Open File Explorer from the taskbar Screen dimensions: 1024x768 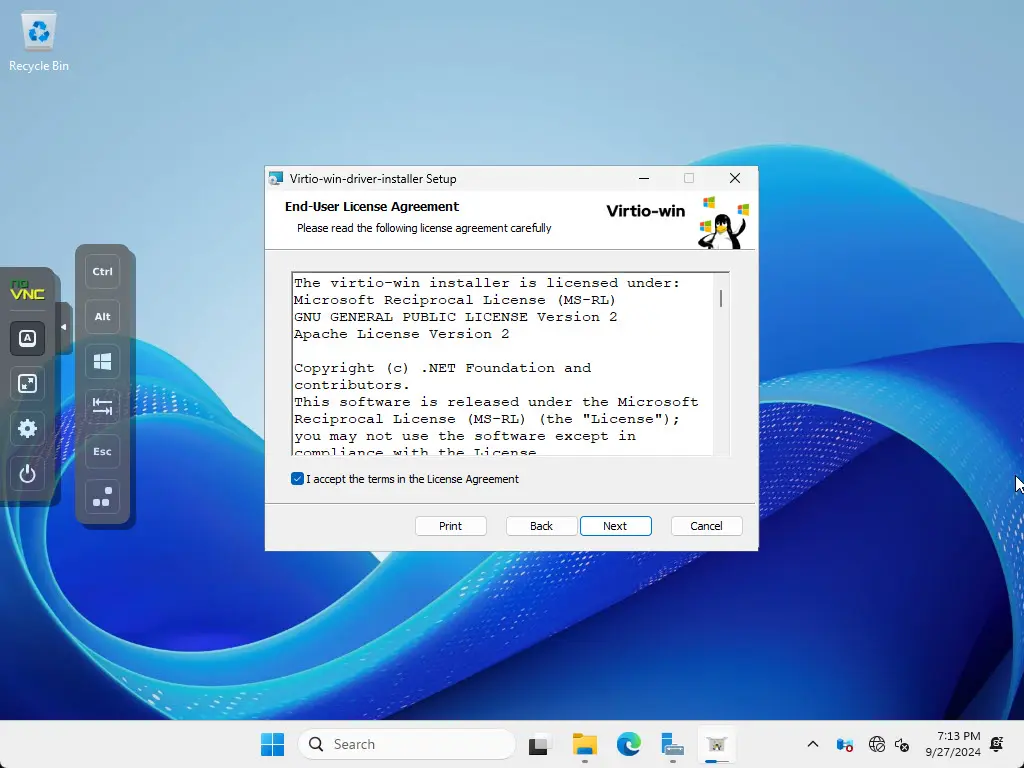tap(584, 744)
